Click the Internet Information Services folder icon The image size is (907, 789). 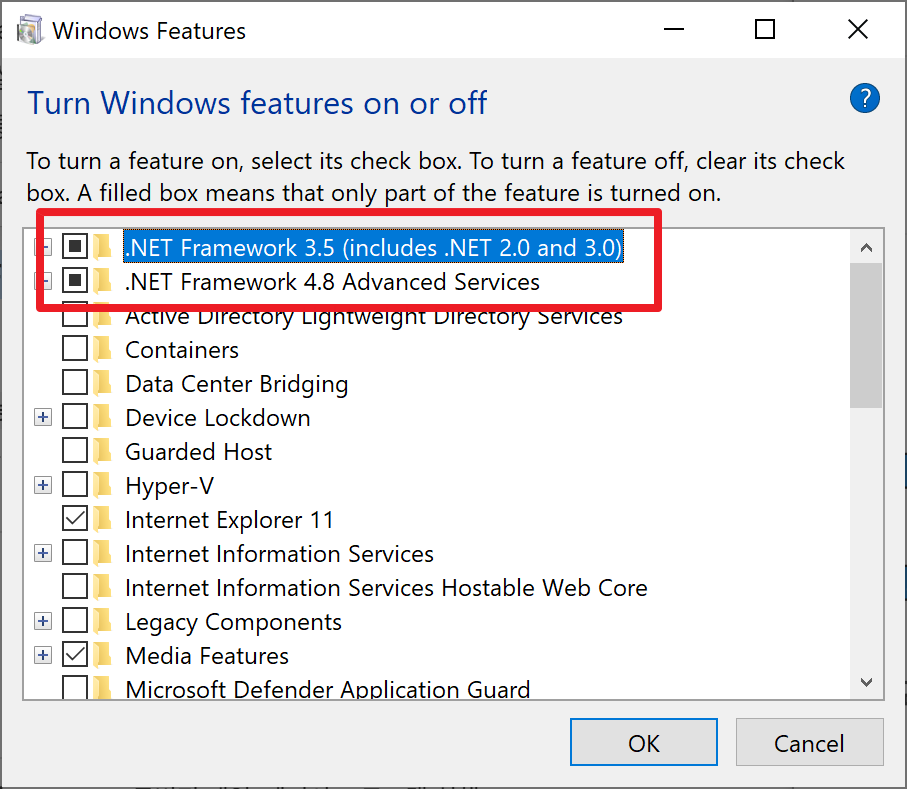click(104, 553)
